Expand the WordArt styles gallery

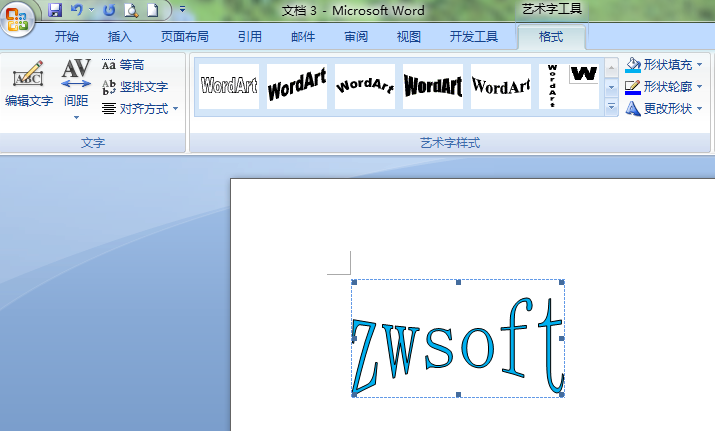pos(611,108)
